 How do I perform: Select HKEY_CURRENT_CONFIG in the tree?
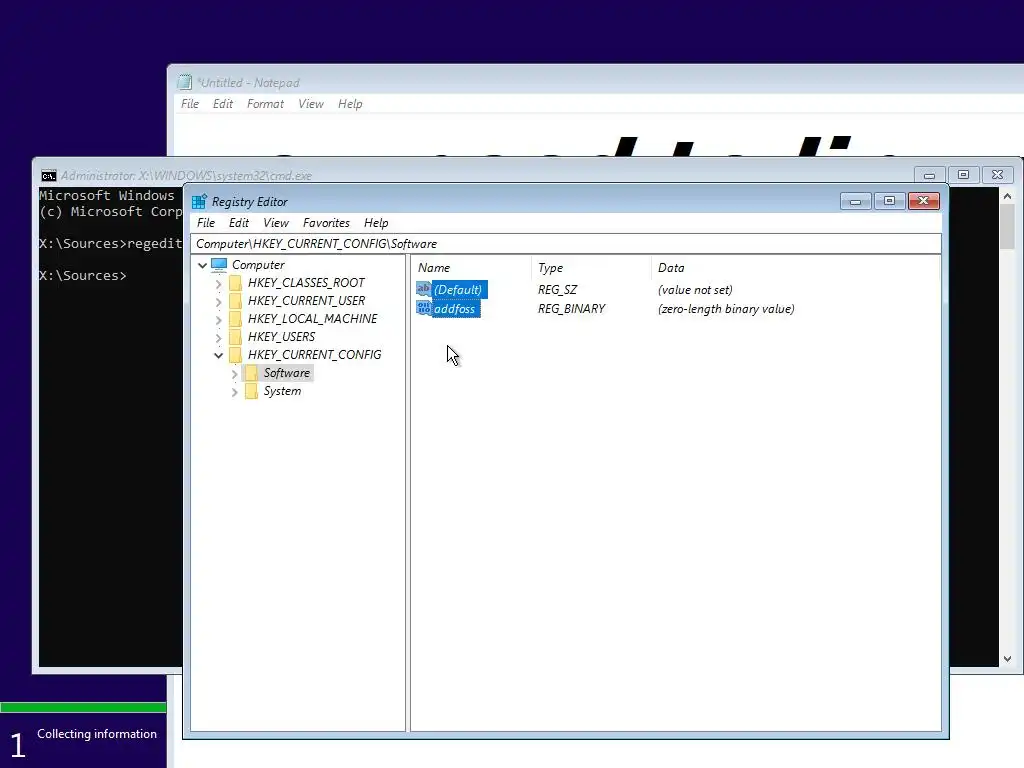314,355
